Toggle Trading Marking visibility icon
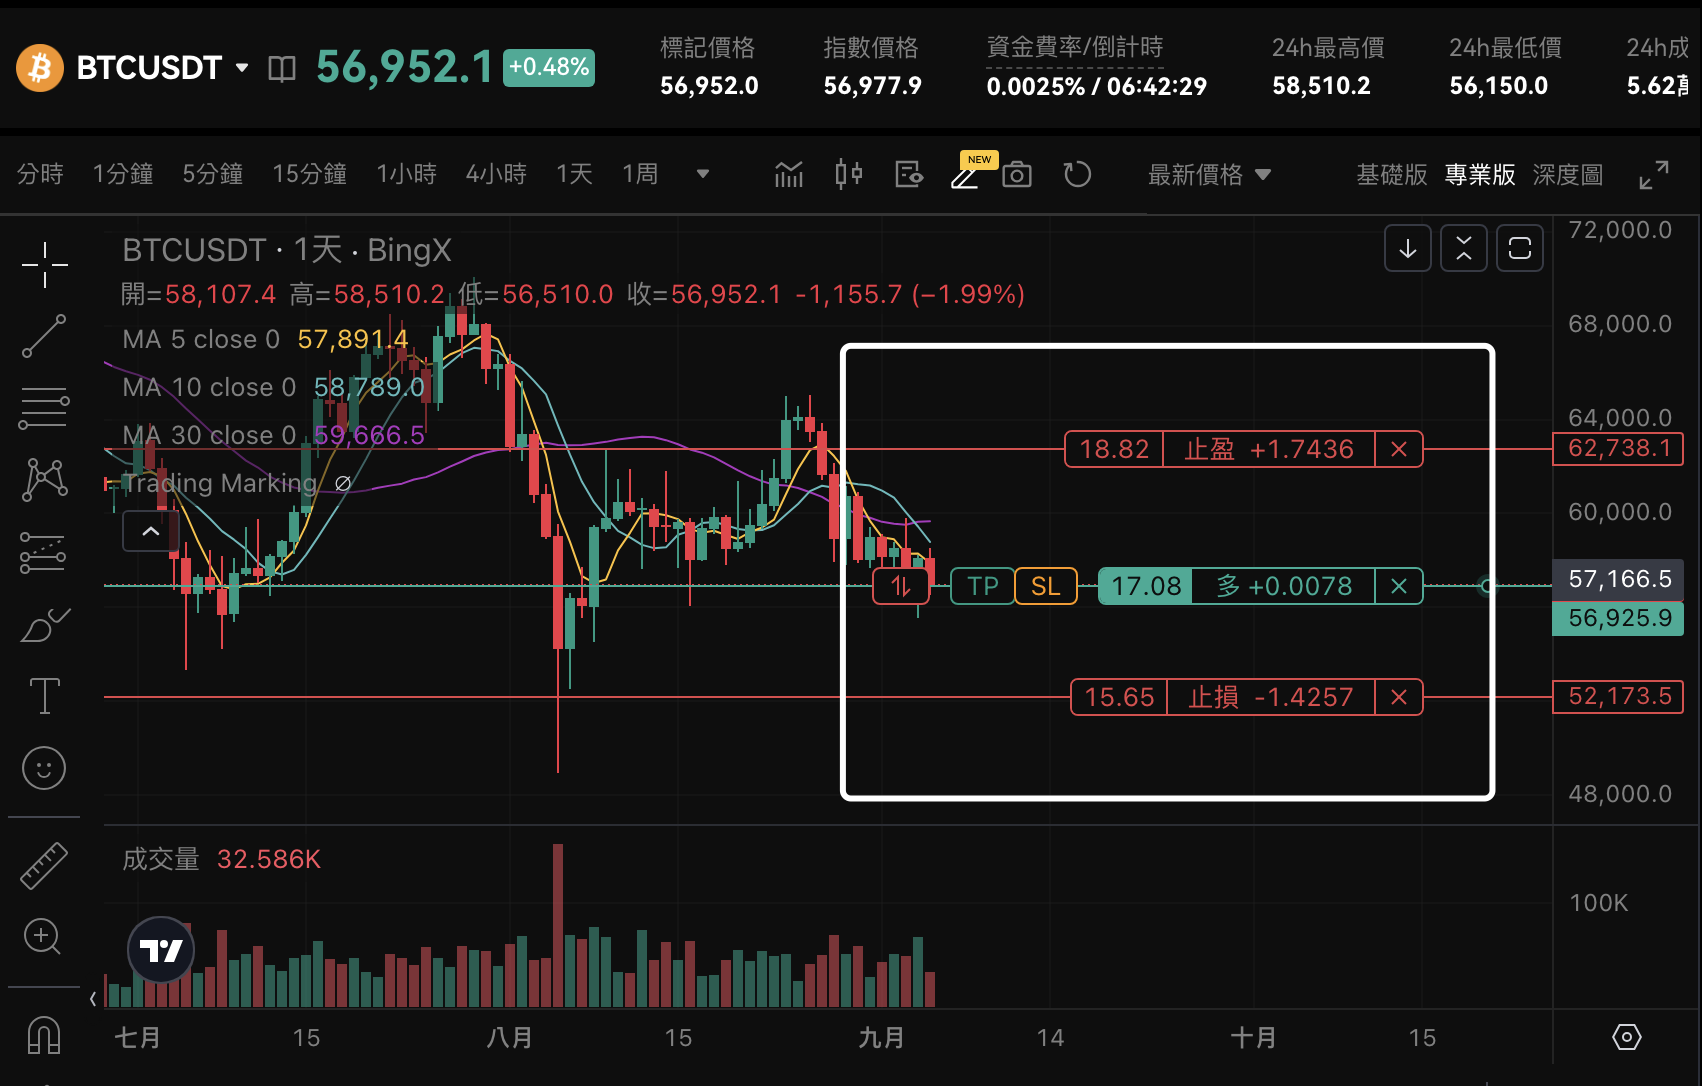1702x1086 pixels. pos(343,484)
